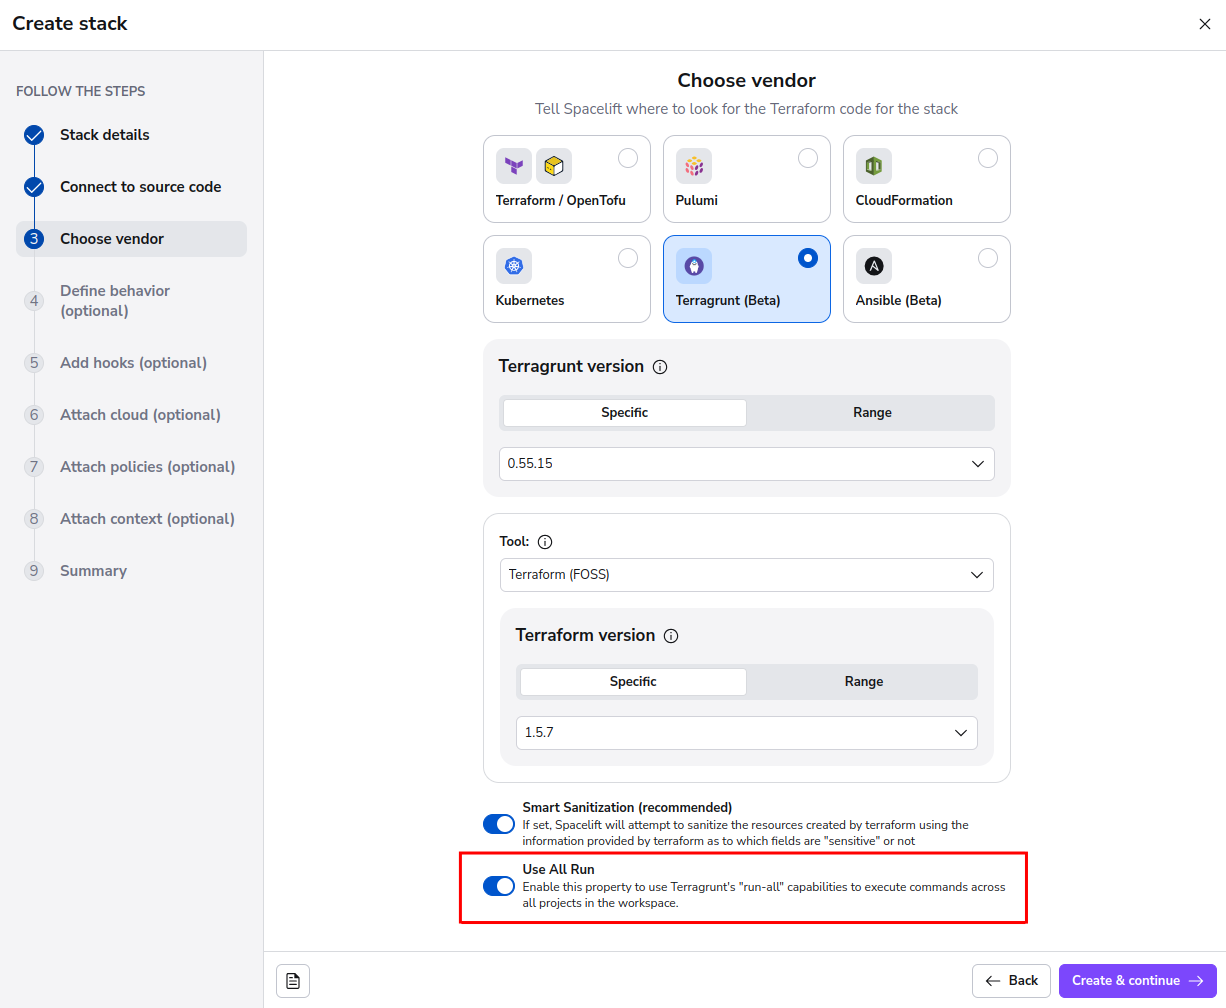This screenshot has width=1226, height=1008.
Task: Click the Pulumi vendor logo icon
Action: 693,166
